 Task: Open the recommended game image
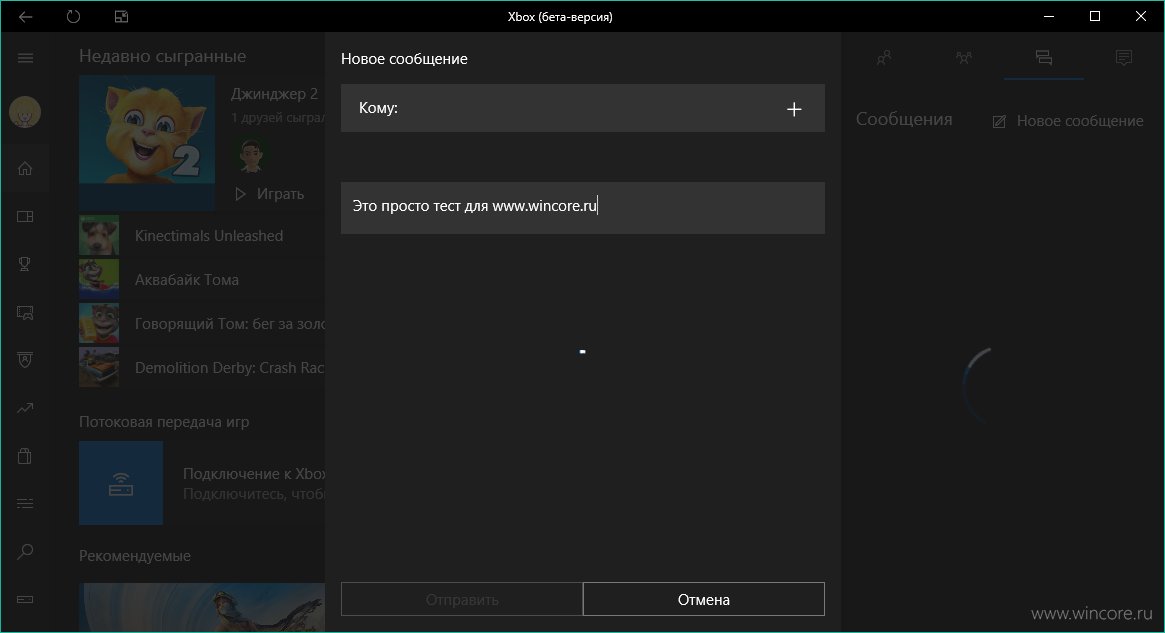pyautogui.click(x=202, y=607)
